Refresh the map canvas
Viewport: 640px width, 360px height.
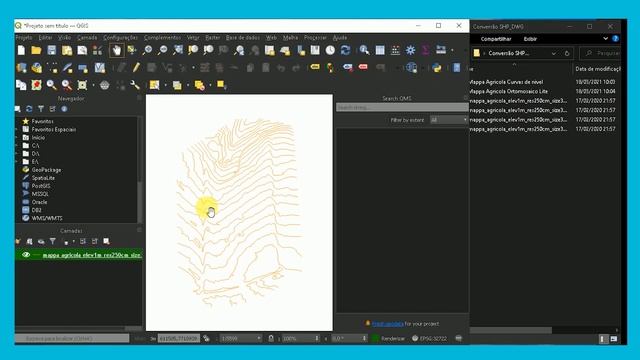click(345, 50)
